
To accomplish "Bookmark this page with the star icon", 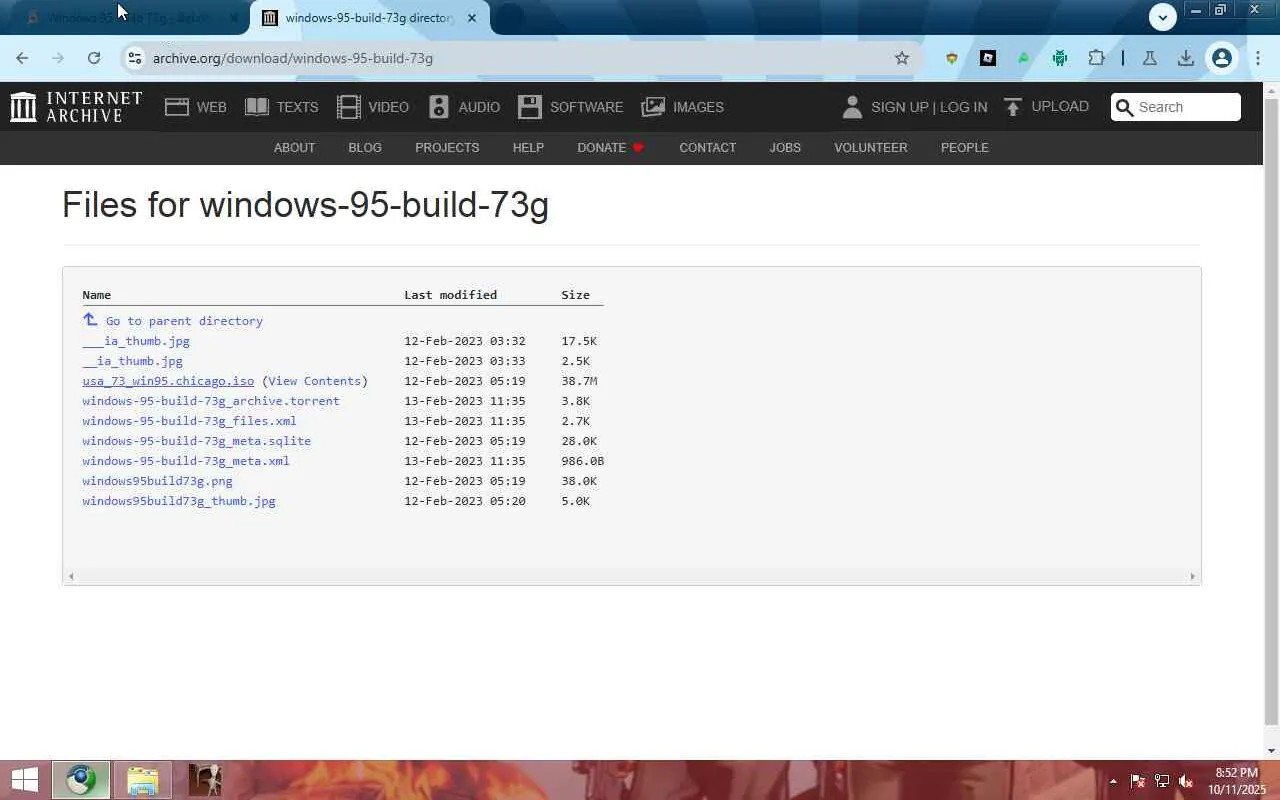I will click(x=902, y=58).
